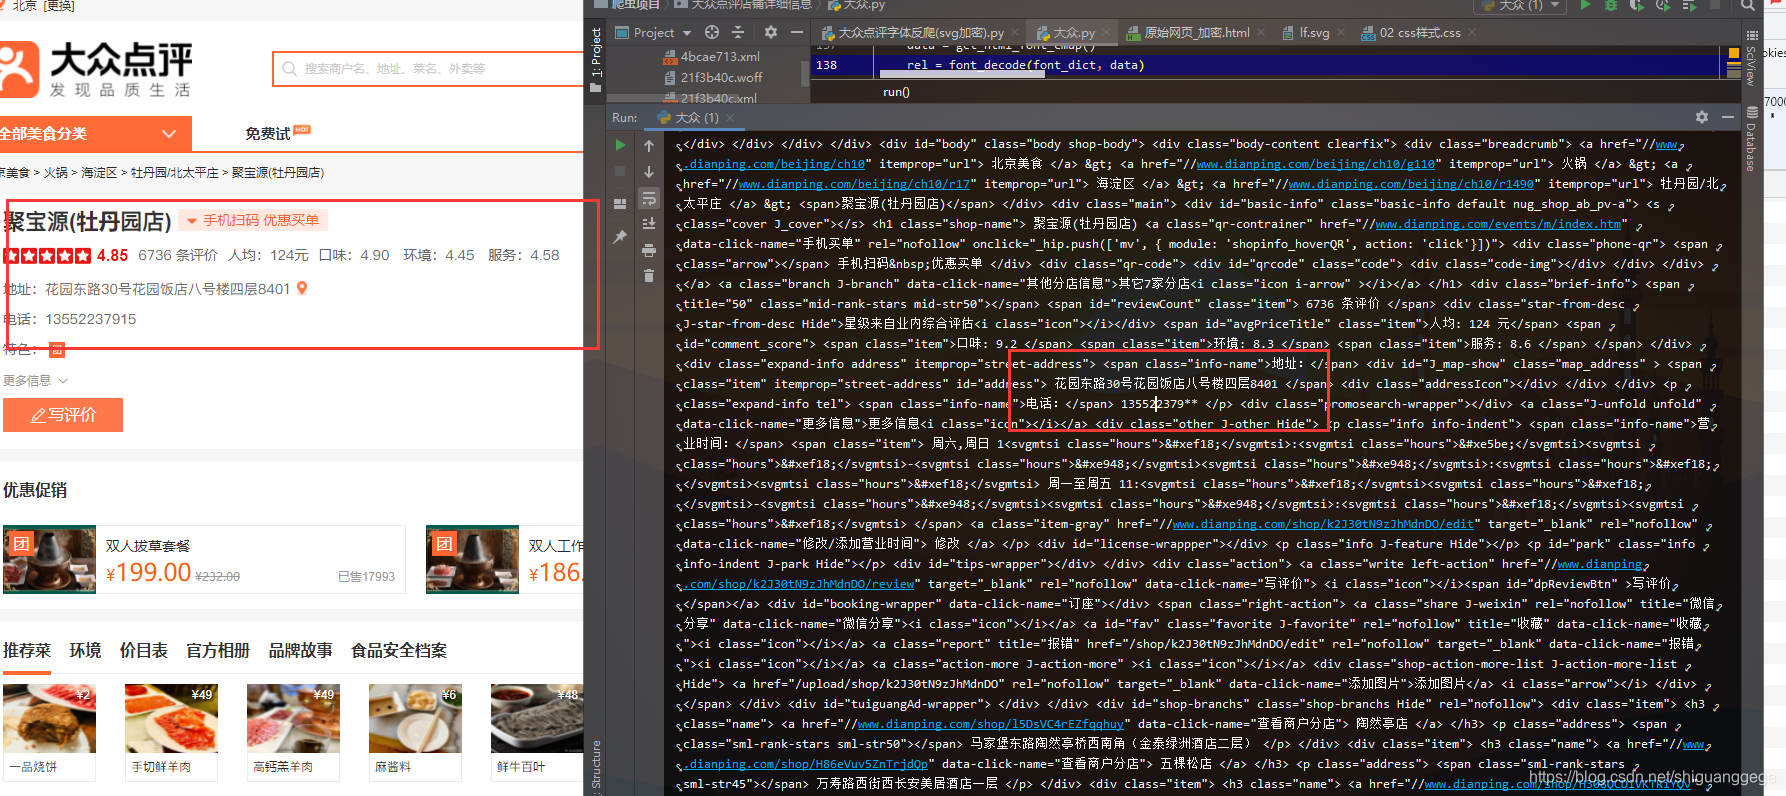
Task: Click the yellow warning indicator in the editor
Action: coord(1734,52)
